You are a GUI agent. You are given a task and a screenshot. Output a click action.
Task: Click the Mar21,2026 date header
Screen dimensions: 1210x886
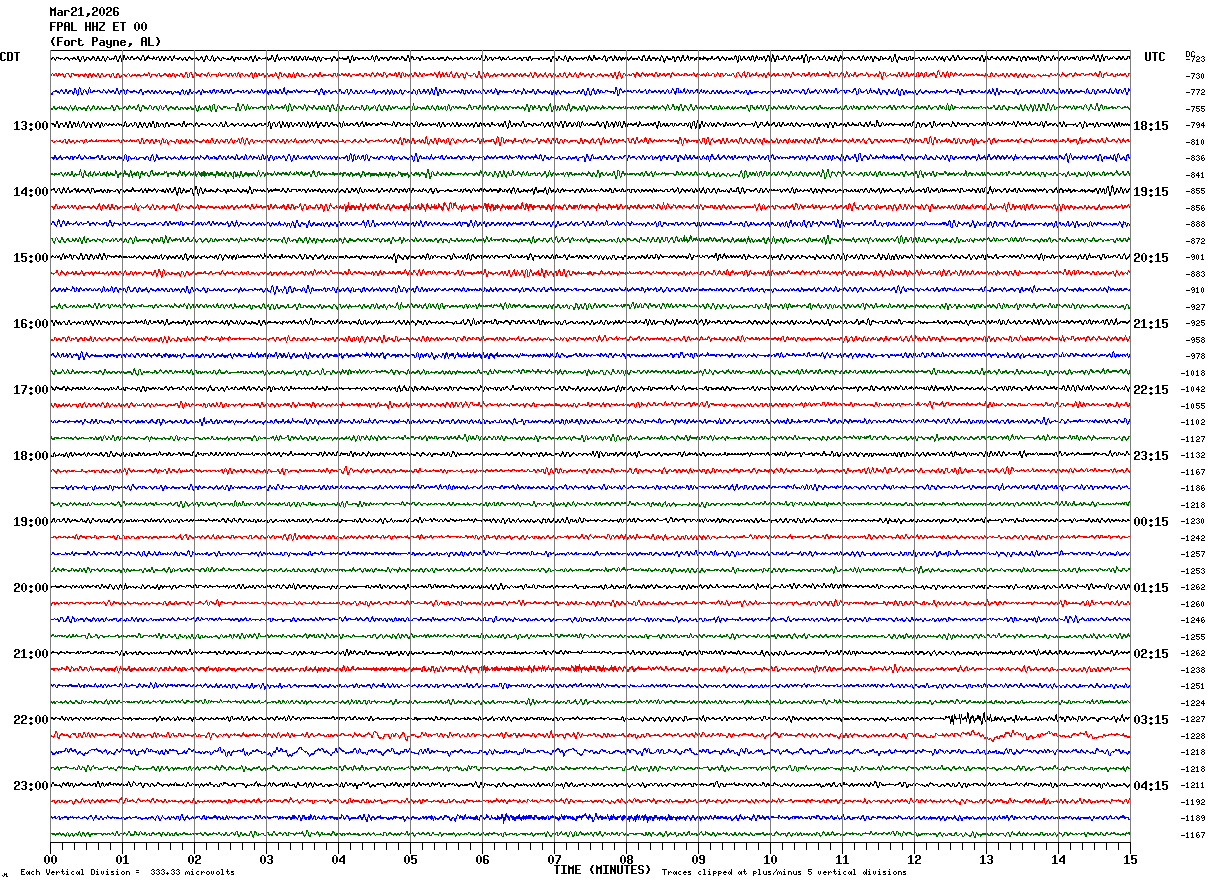(84, 12)
